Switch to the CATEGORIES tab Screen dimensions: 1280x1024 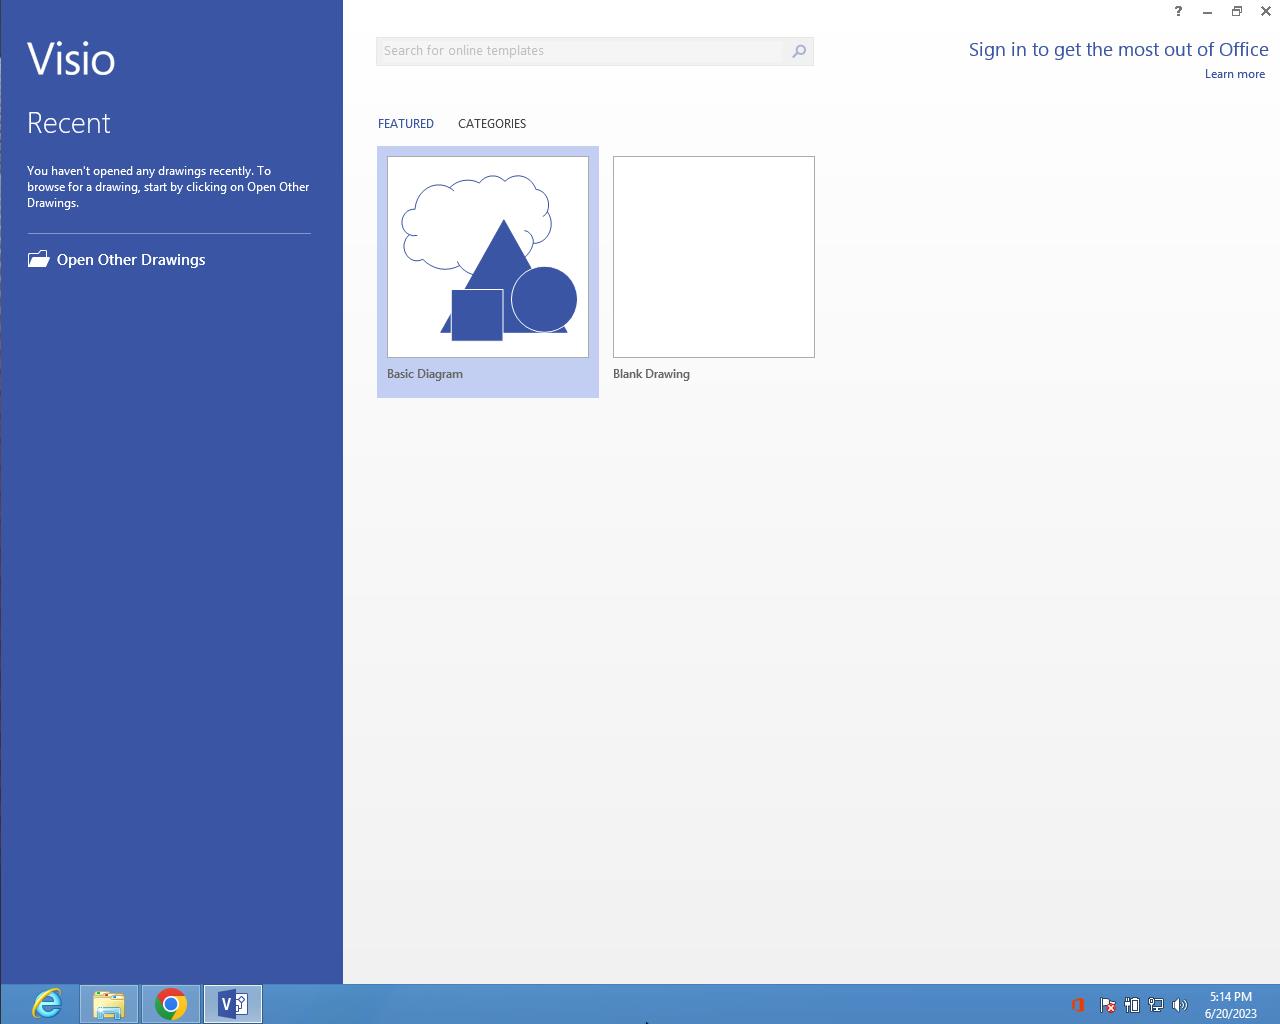point(491,124)
